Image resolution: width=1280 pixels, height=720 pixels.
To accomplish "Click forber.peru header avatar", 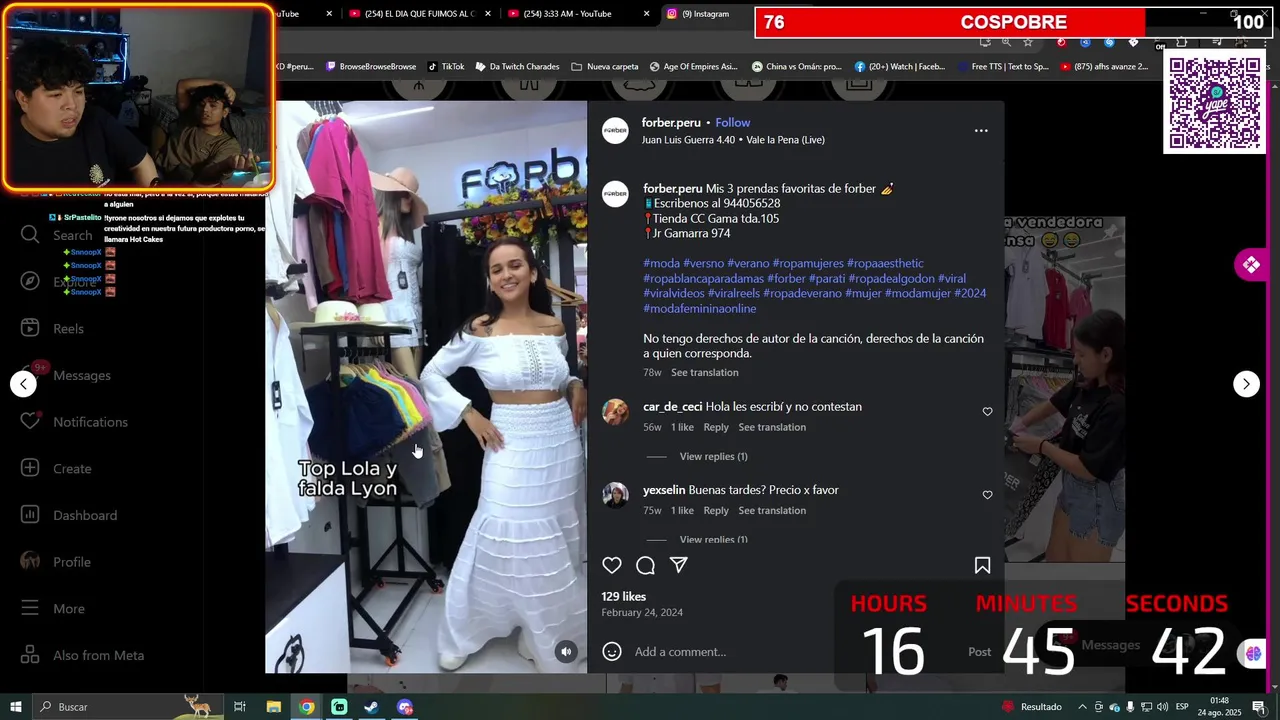I will coord(615,131).
